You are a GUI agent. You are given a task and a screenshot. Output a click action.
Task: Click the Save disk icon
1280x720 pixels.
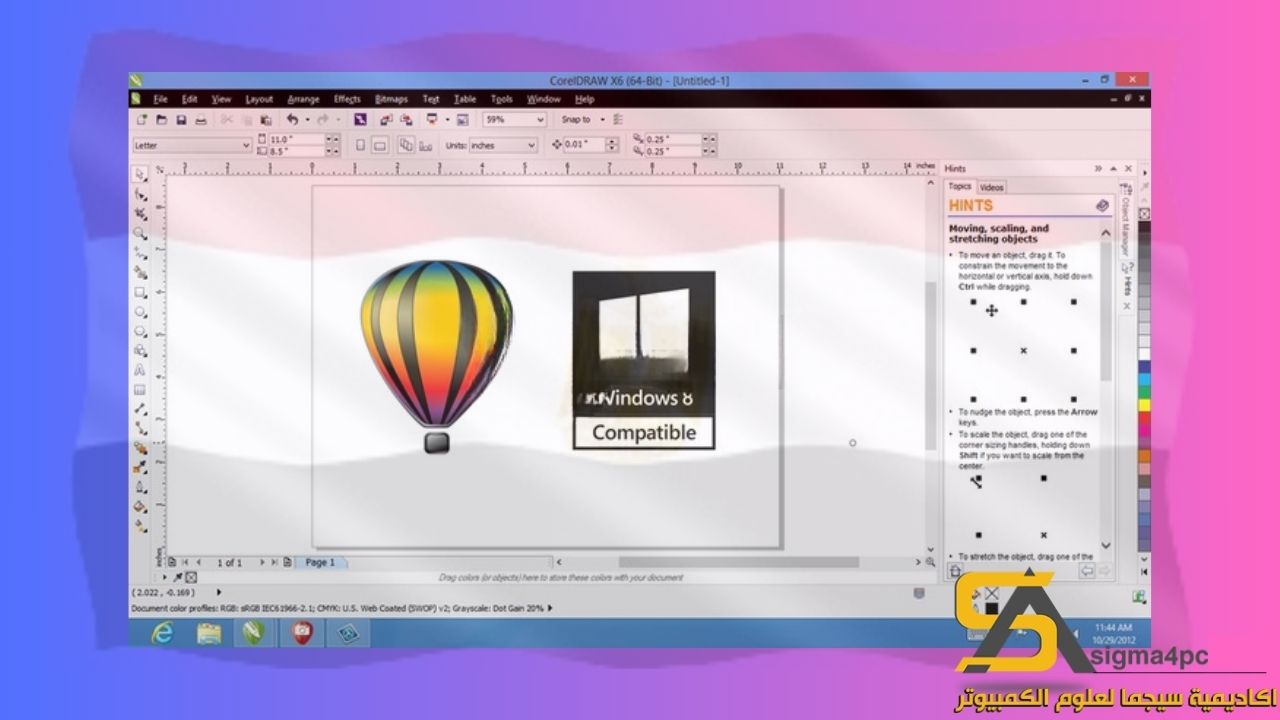[181, 119]
